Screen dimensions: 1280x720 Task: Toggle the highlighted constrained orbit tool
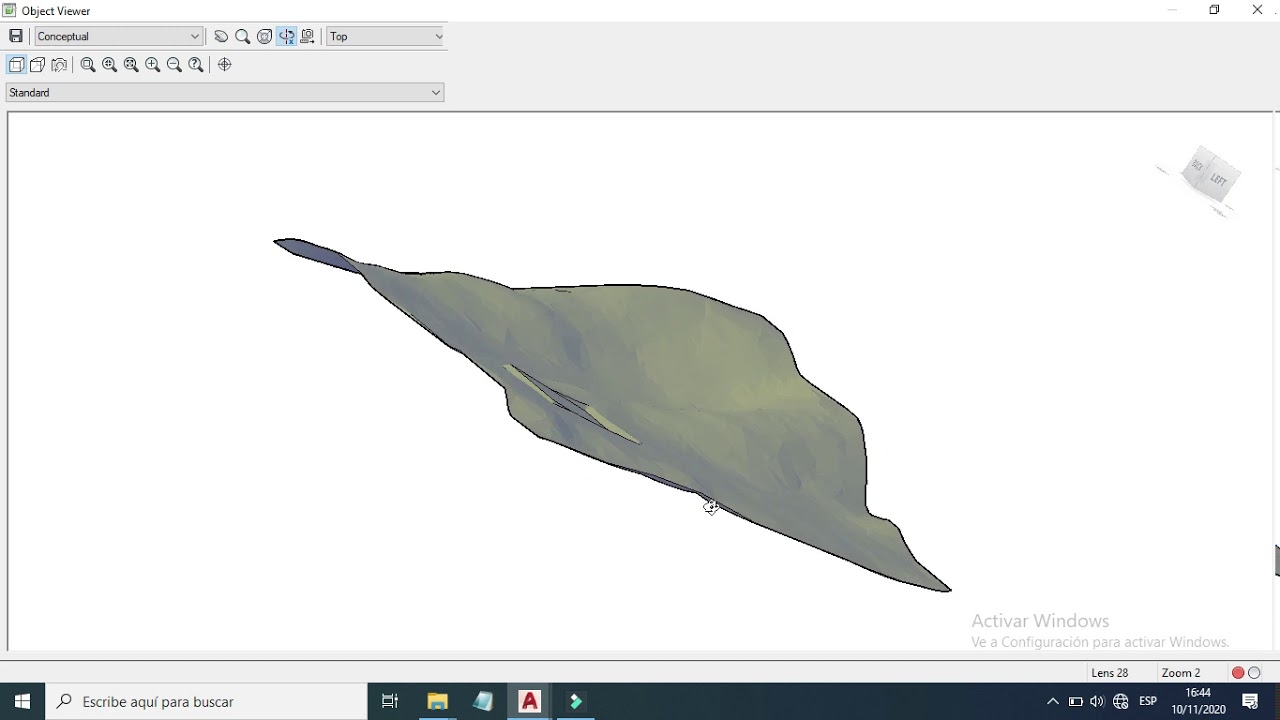287,36
